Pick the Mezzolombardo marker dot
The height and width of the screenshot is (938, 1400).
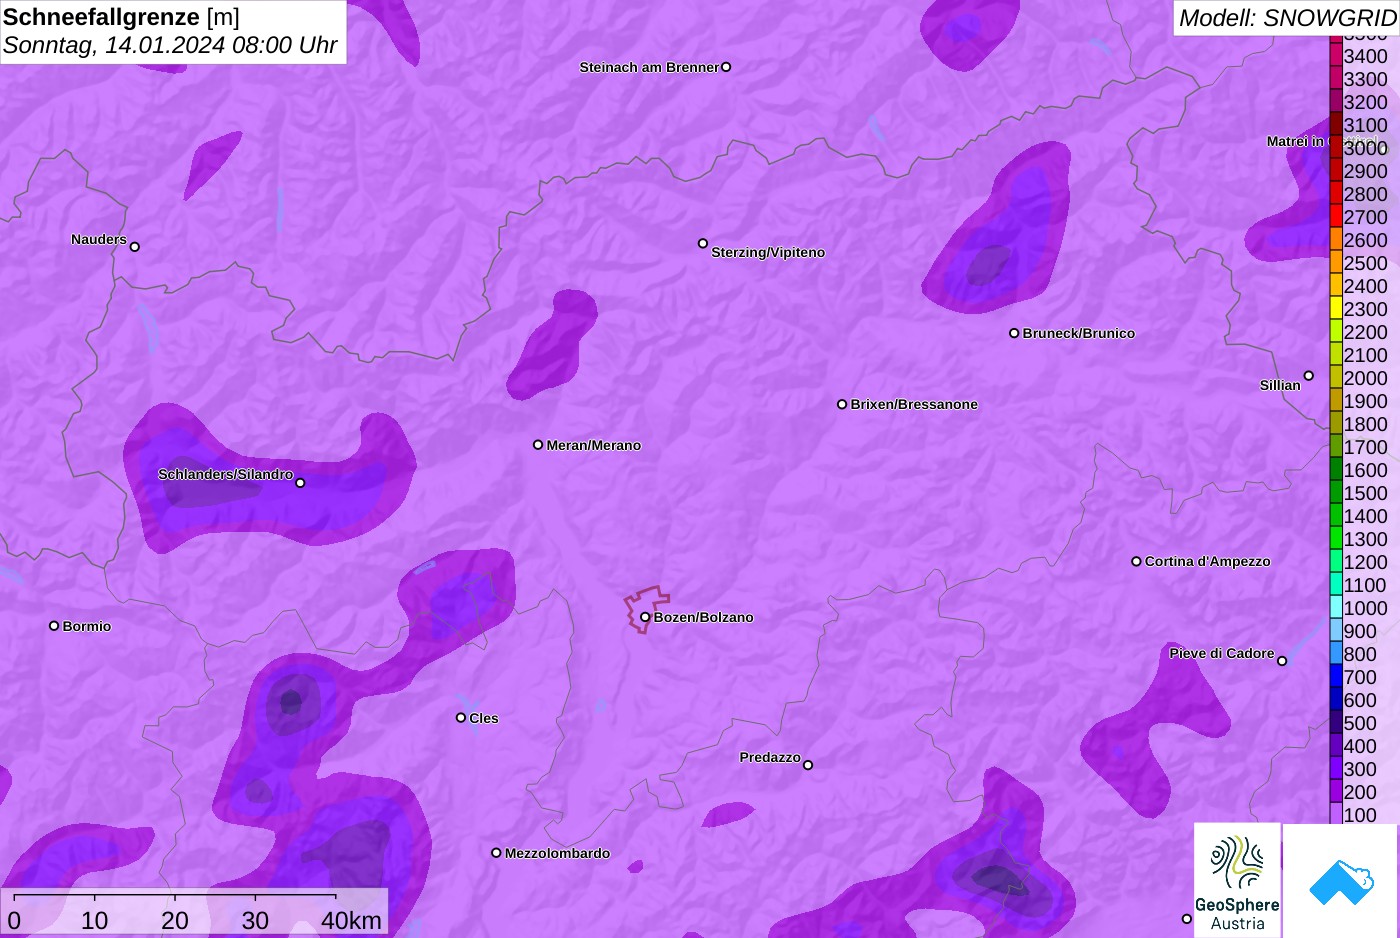point(496,853)
